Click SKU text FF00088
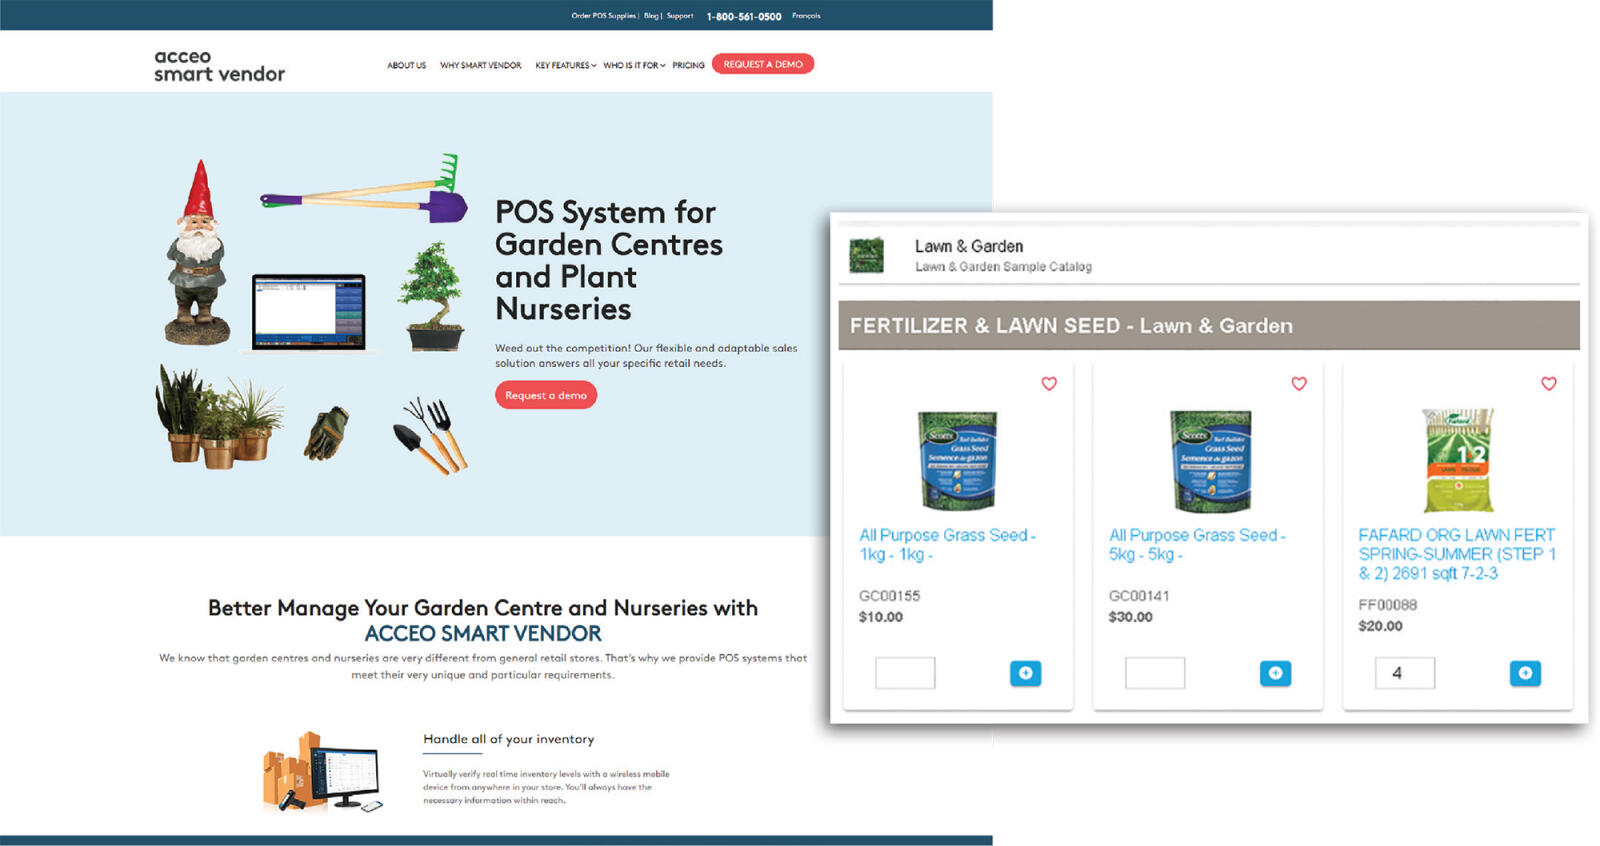Screen dimensions: 1600x846 pyautogui.click(x=1387, y=605)
